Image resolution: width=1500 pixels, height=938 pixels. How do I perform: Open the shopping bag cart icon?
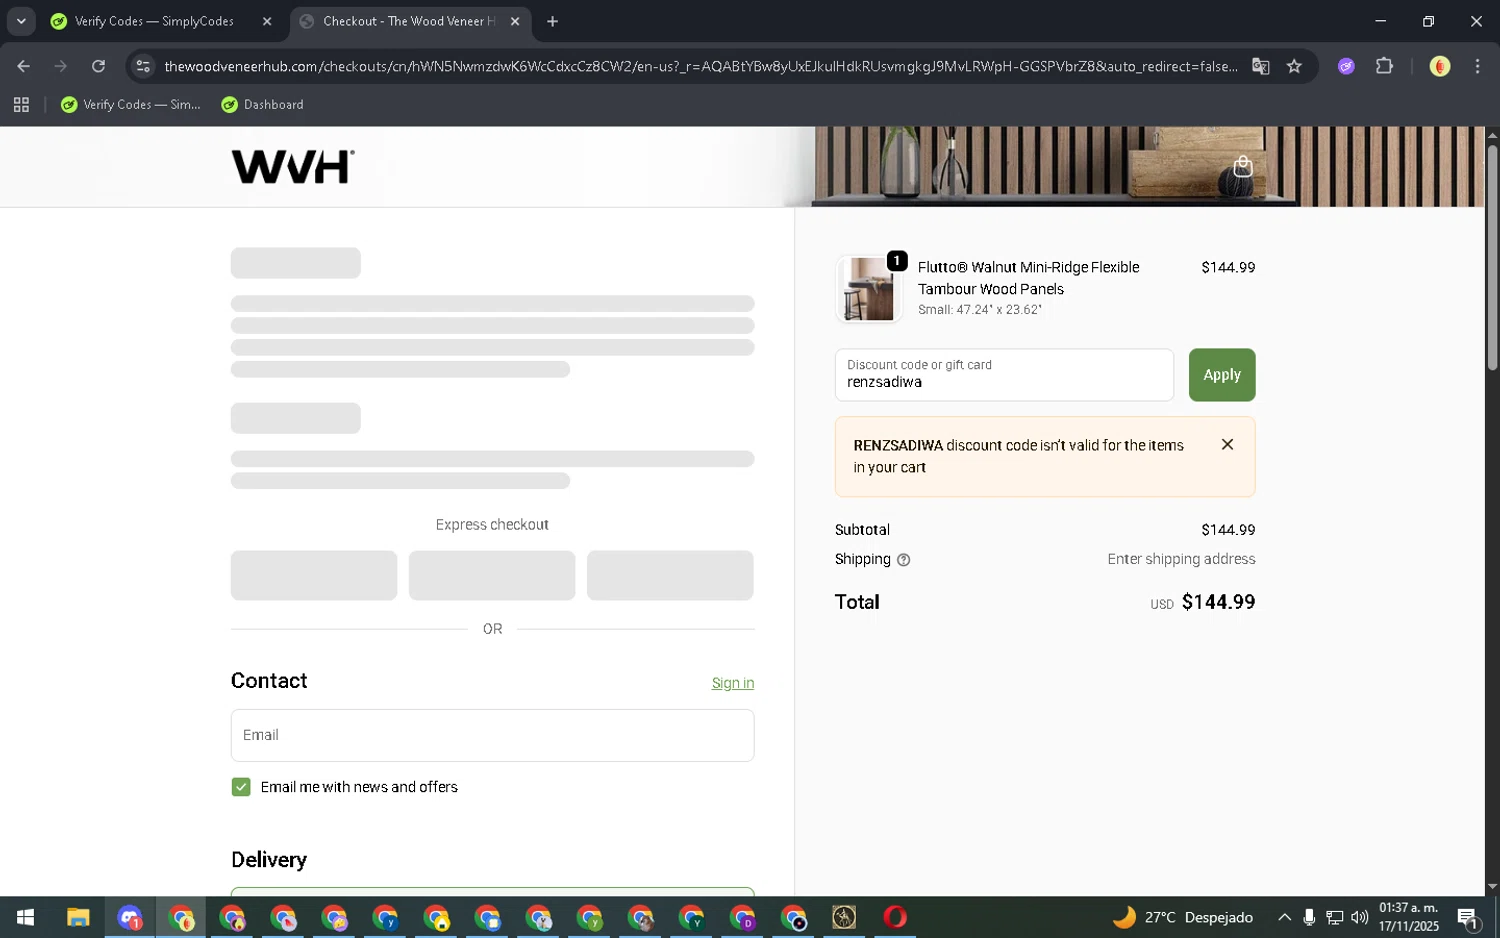pyautogui.click(x=1243, y=166)
